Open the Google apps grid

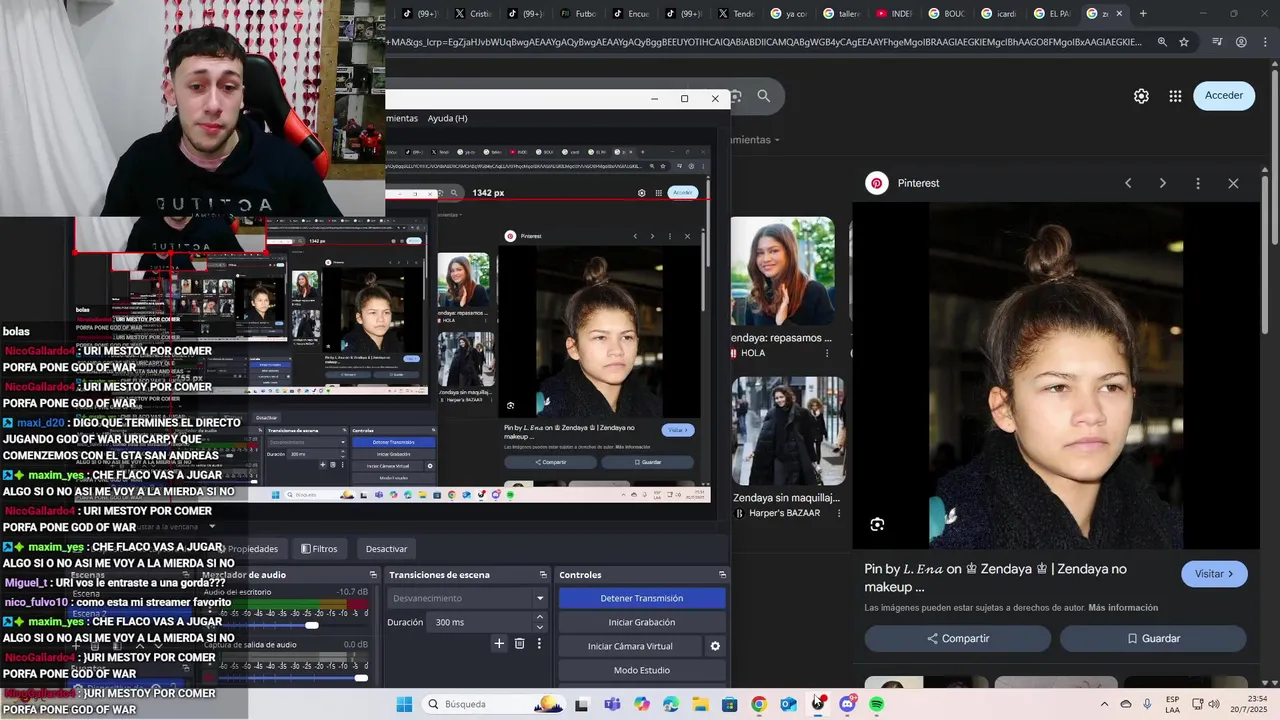(1175, 96)
